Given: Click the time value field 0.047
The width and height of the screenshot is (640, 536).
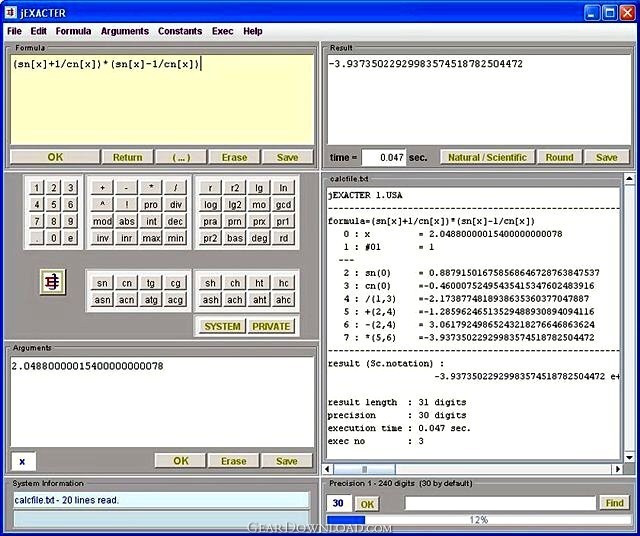Looking at the screenshot, I should tap(384, 158).
